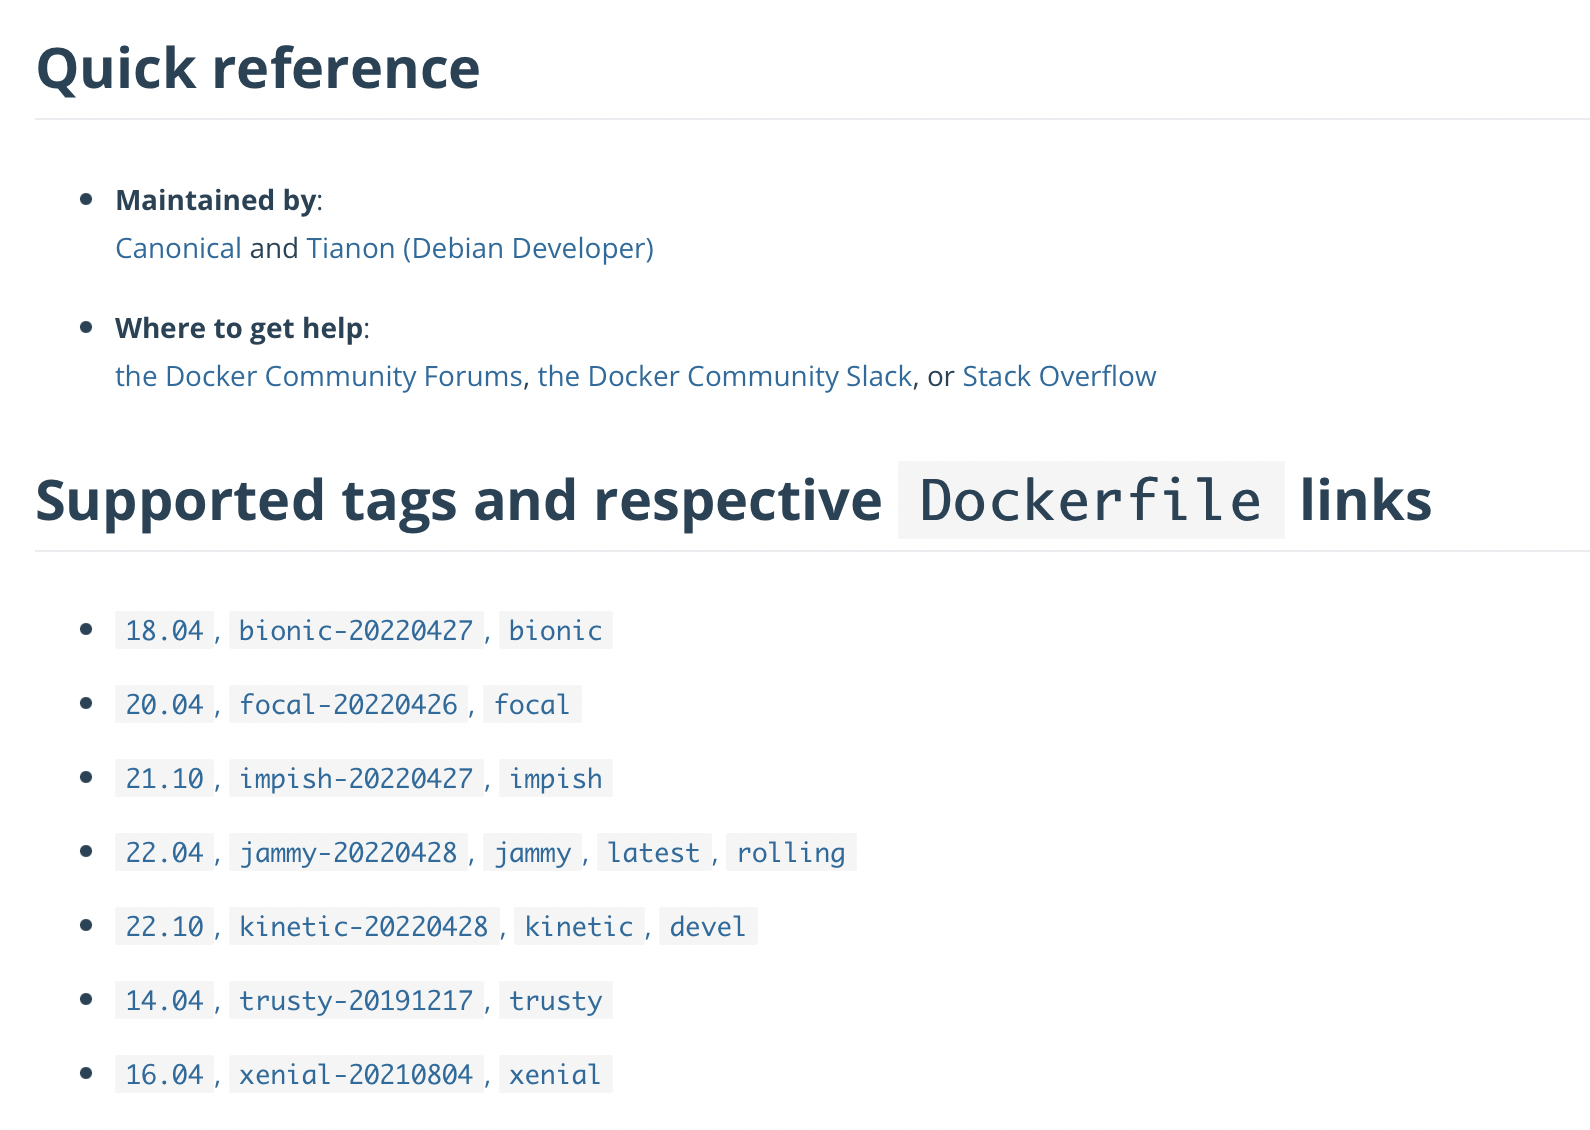The height and width of the screenshot is (1130, 1590).
Task: Open the 18.04 tag Dockerfile link
Action: [x=165, y=631]
